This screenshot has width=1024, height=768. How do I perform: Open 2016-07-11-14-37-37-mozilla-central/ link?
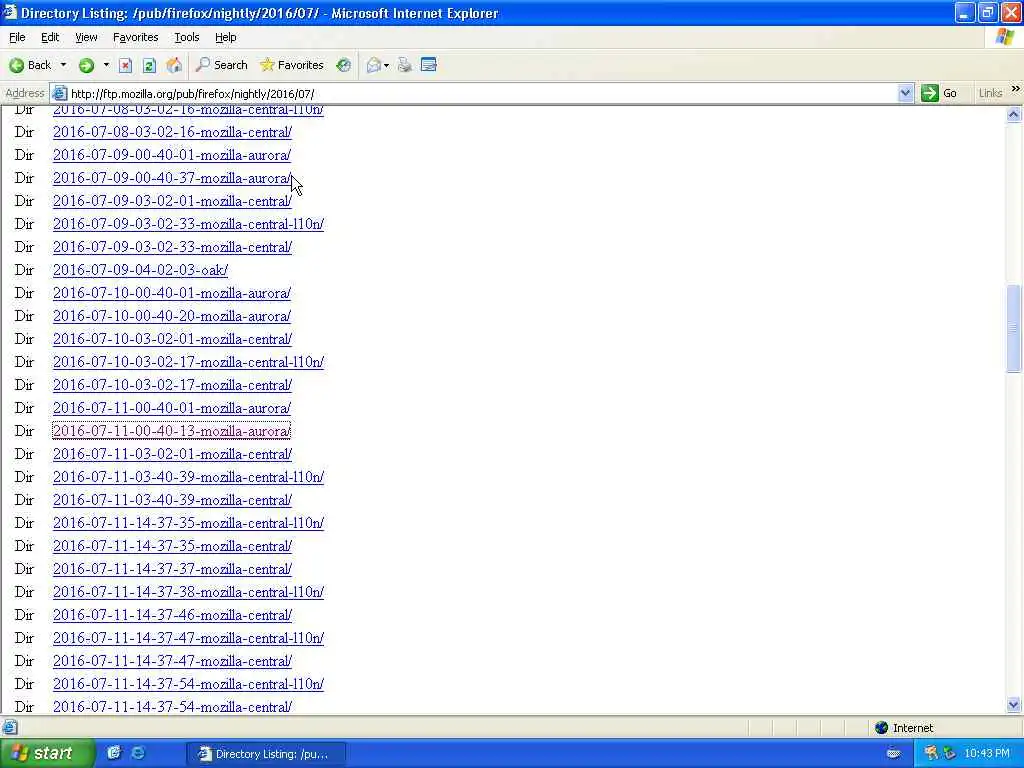tap(172, 569)
